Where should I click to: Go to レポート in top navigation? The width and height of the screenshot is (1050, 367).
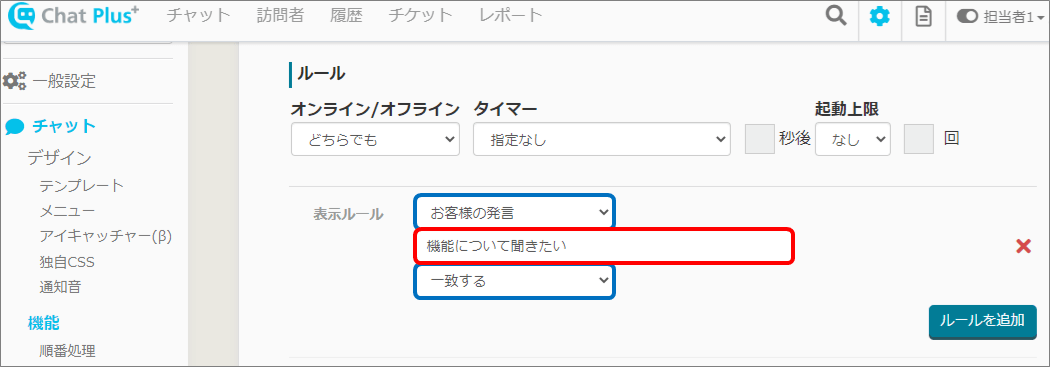510,15
